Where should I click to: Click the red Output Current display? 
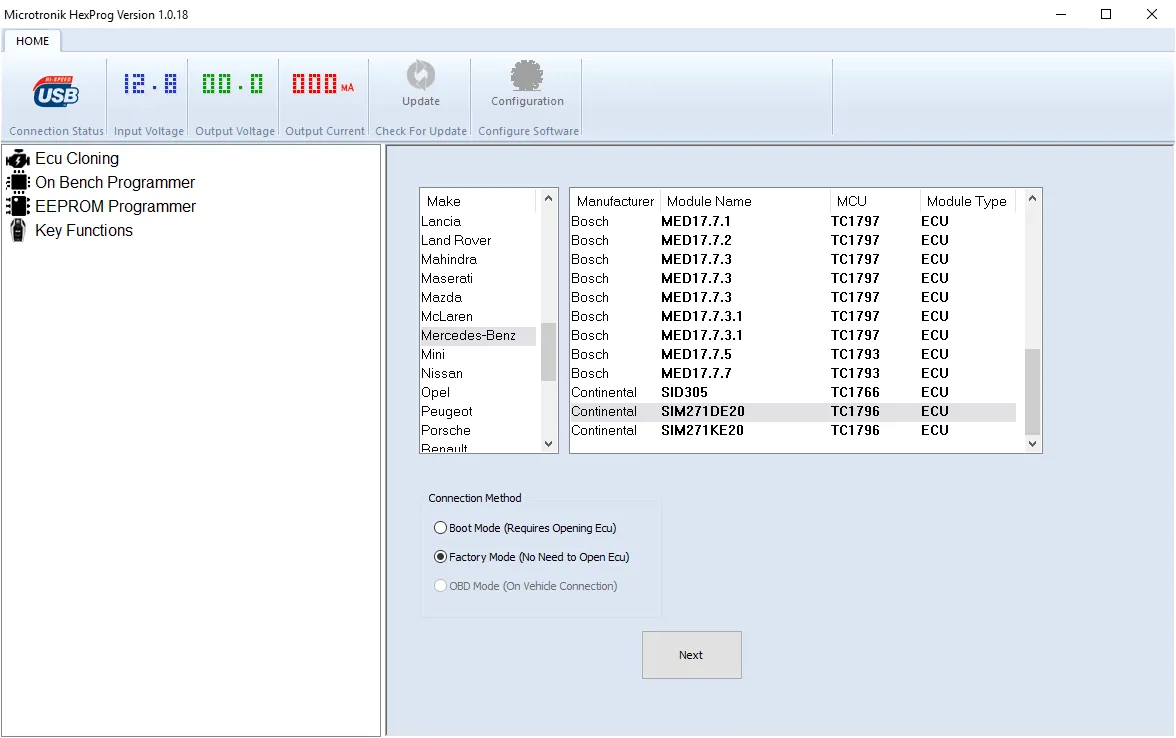[x=323, y=83]
